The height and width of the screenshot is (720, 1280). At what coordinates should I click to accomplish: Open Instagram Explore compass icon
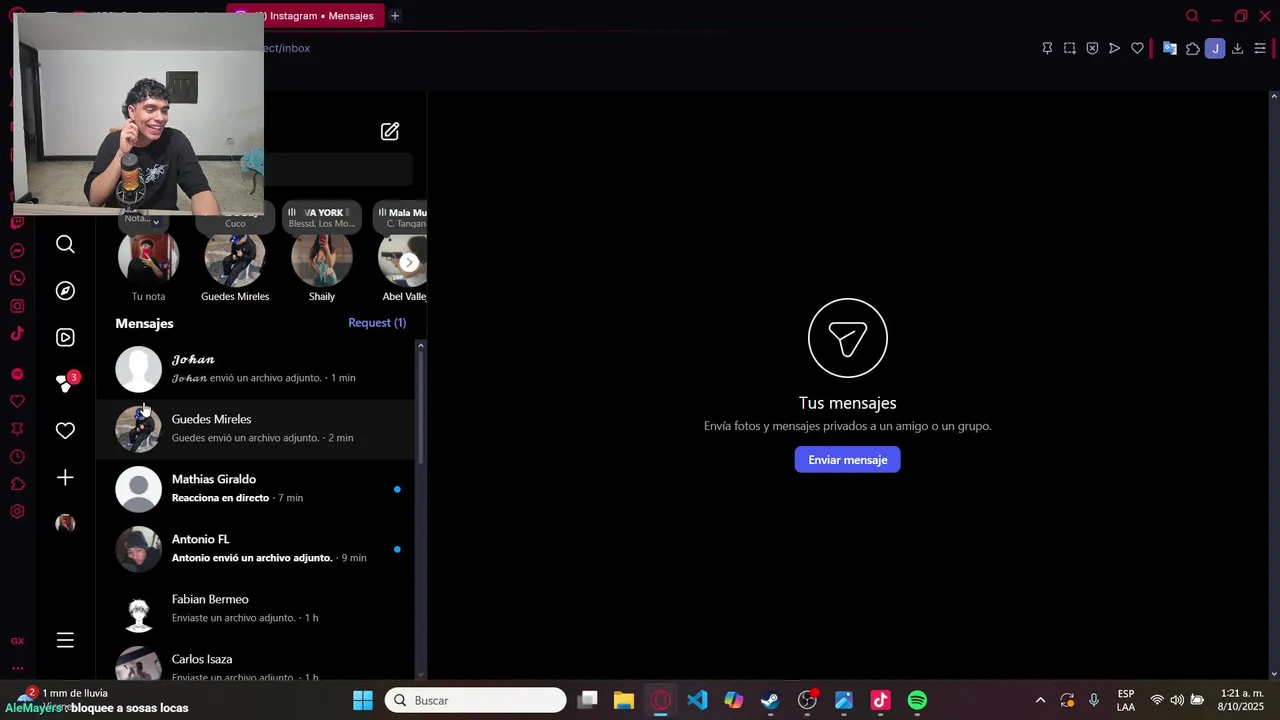point(65,291)
